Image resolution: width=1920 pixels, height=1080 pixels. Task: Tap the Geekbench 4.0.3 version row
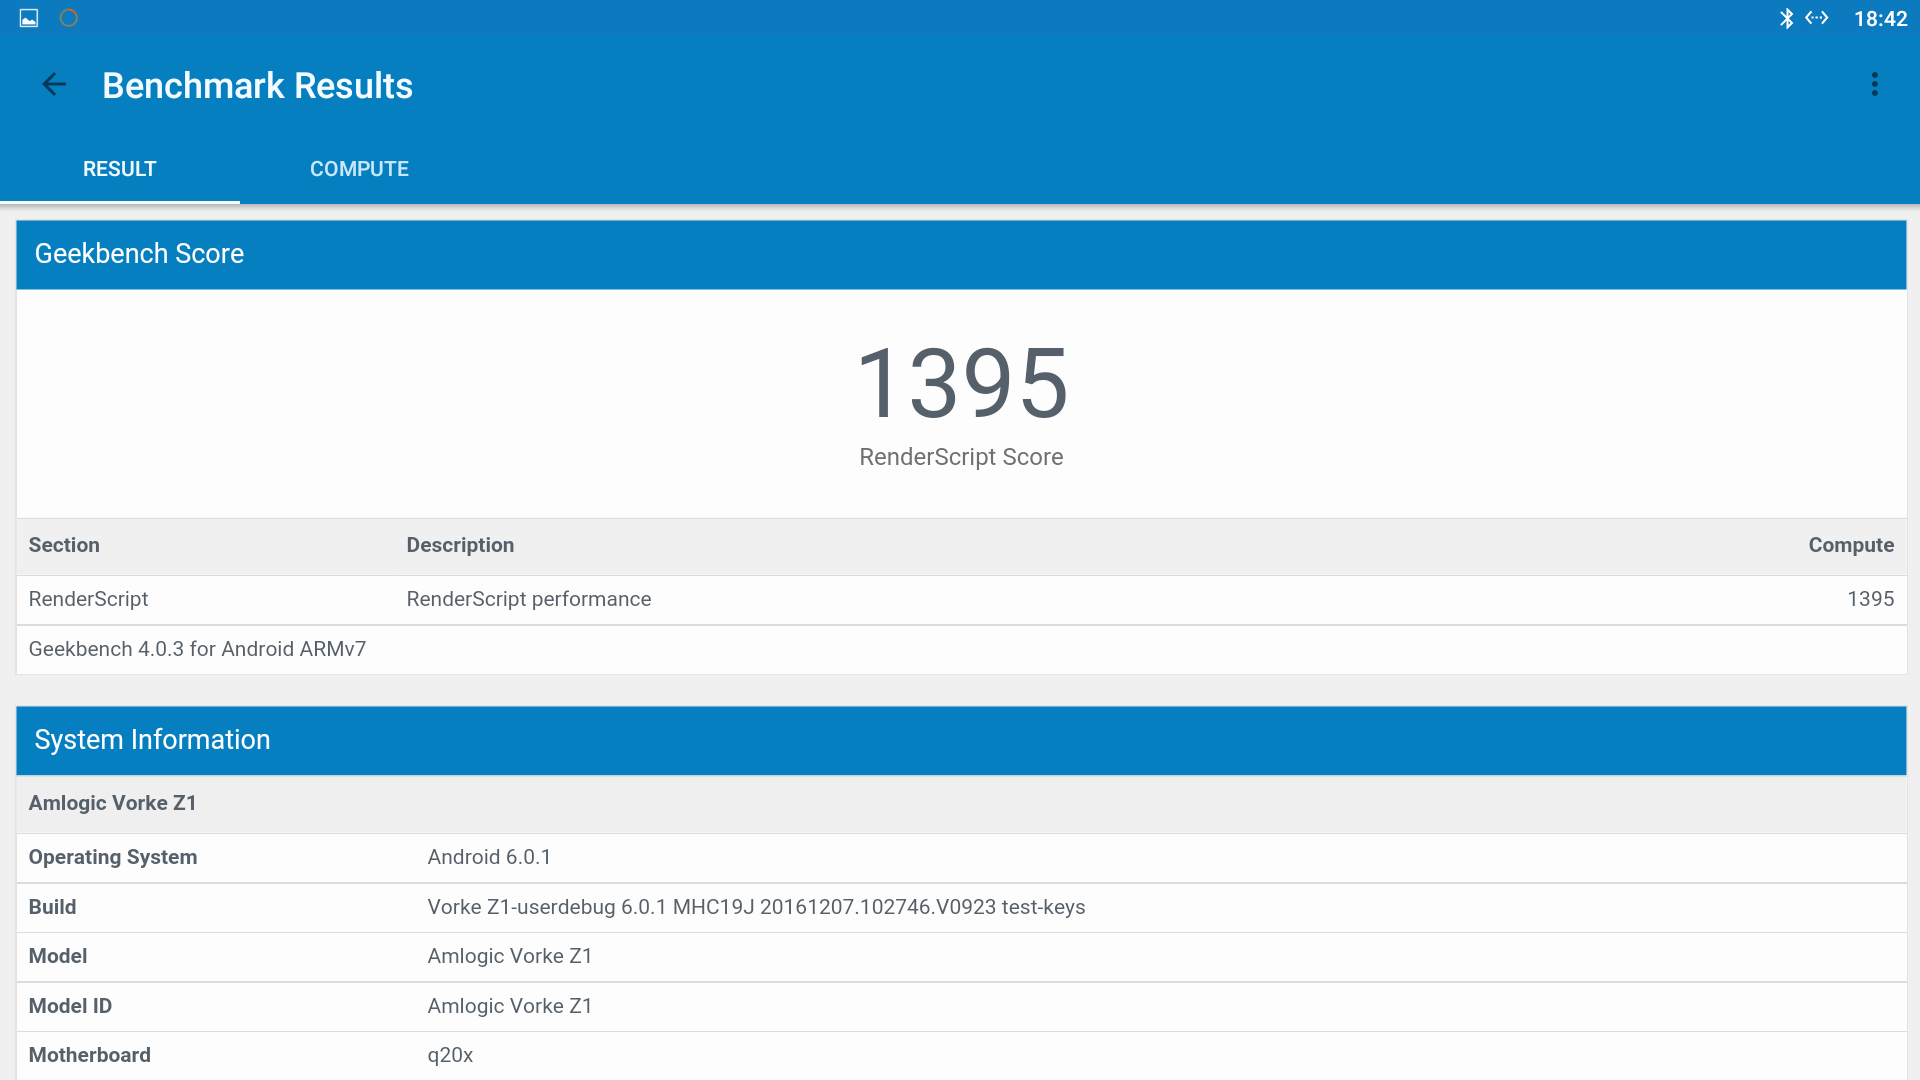point(197,649)
